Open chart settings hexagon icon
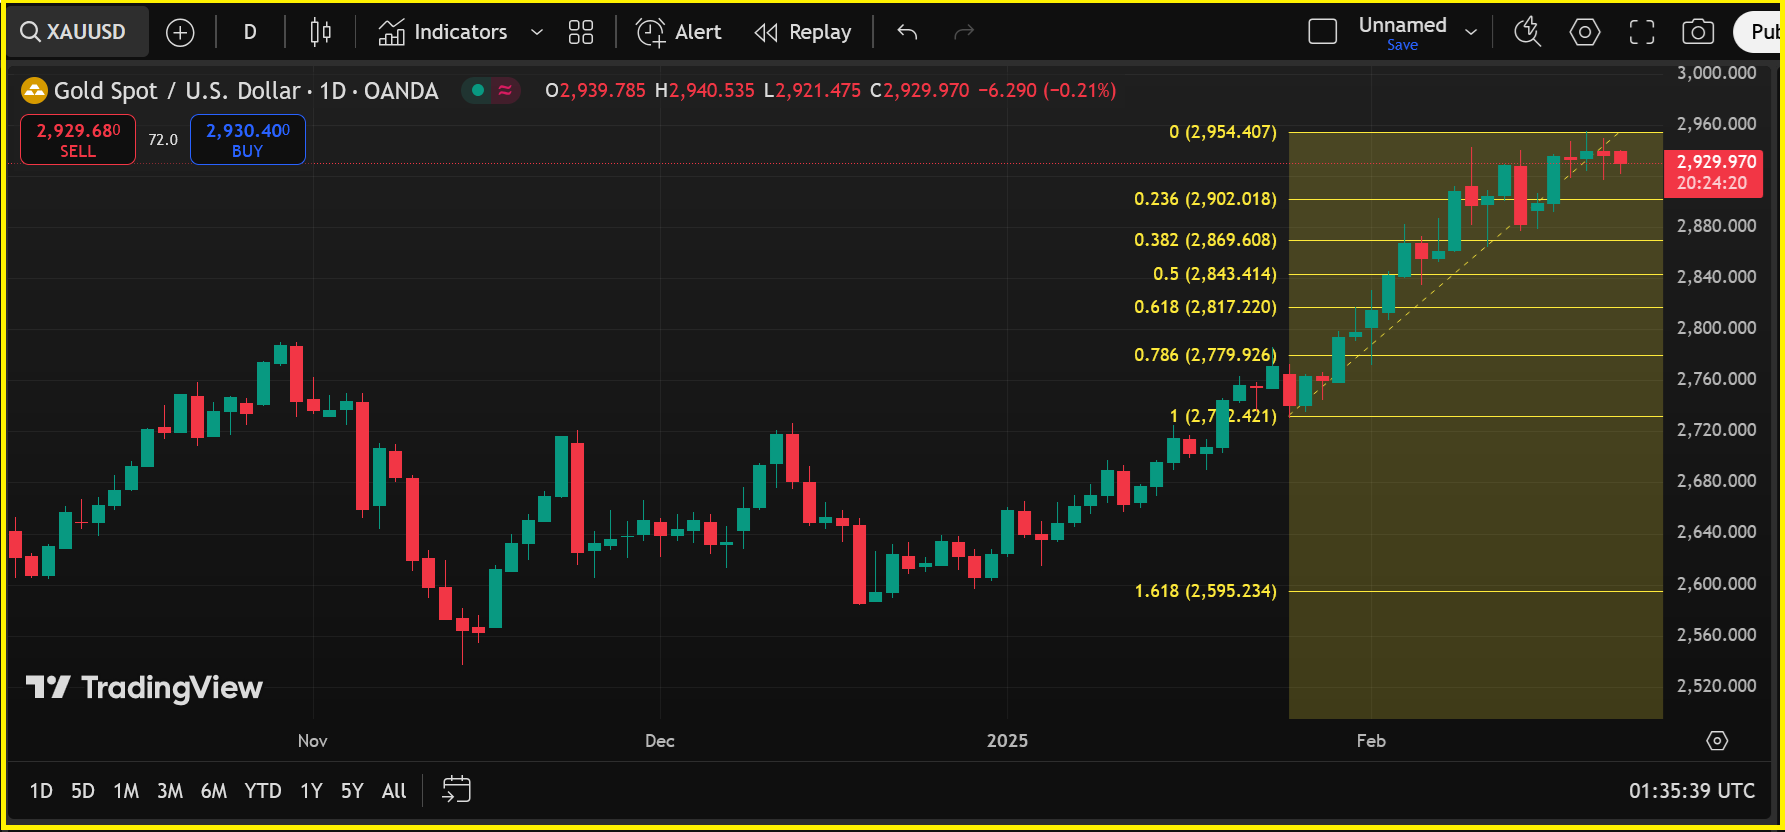 pyautogui.click(x=1584, y=33)
